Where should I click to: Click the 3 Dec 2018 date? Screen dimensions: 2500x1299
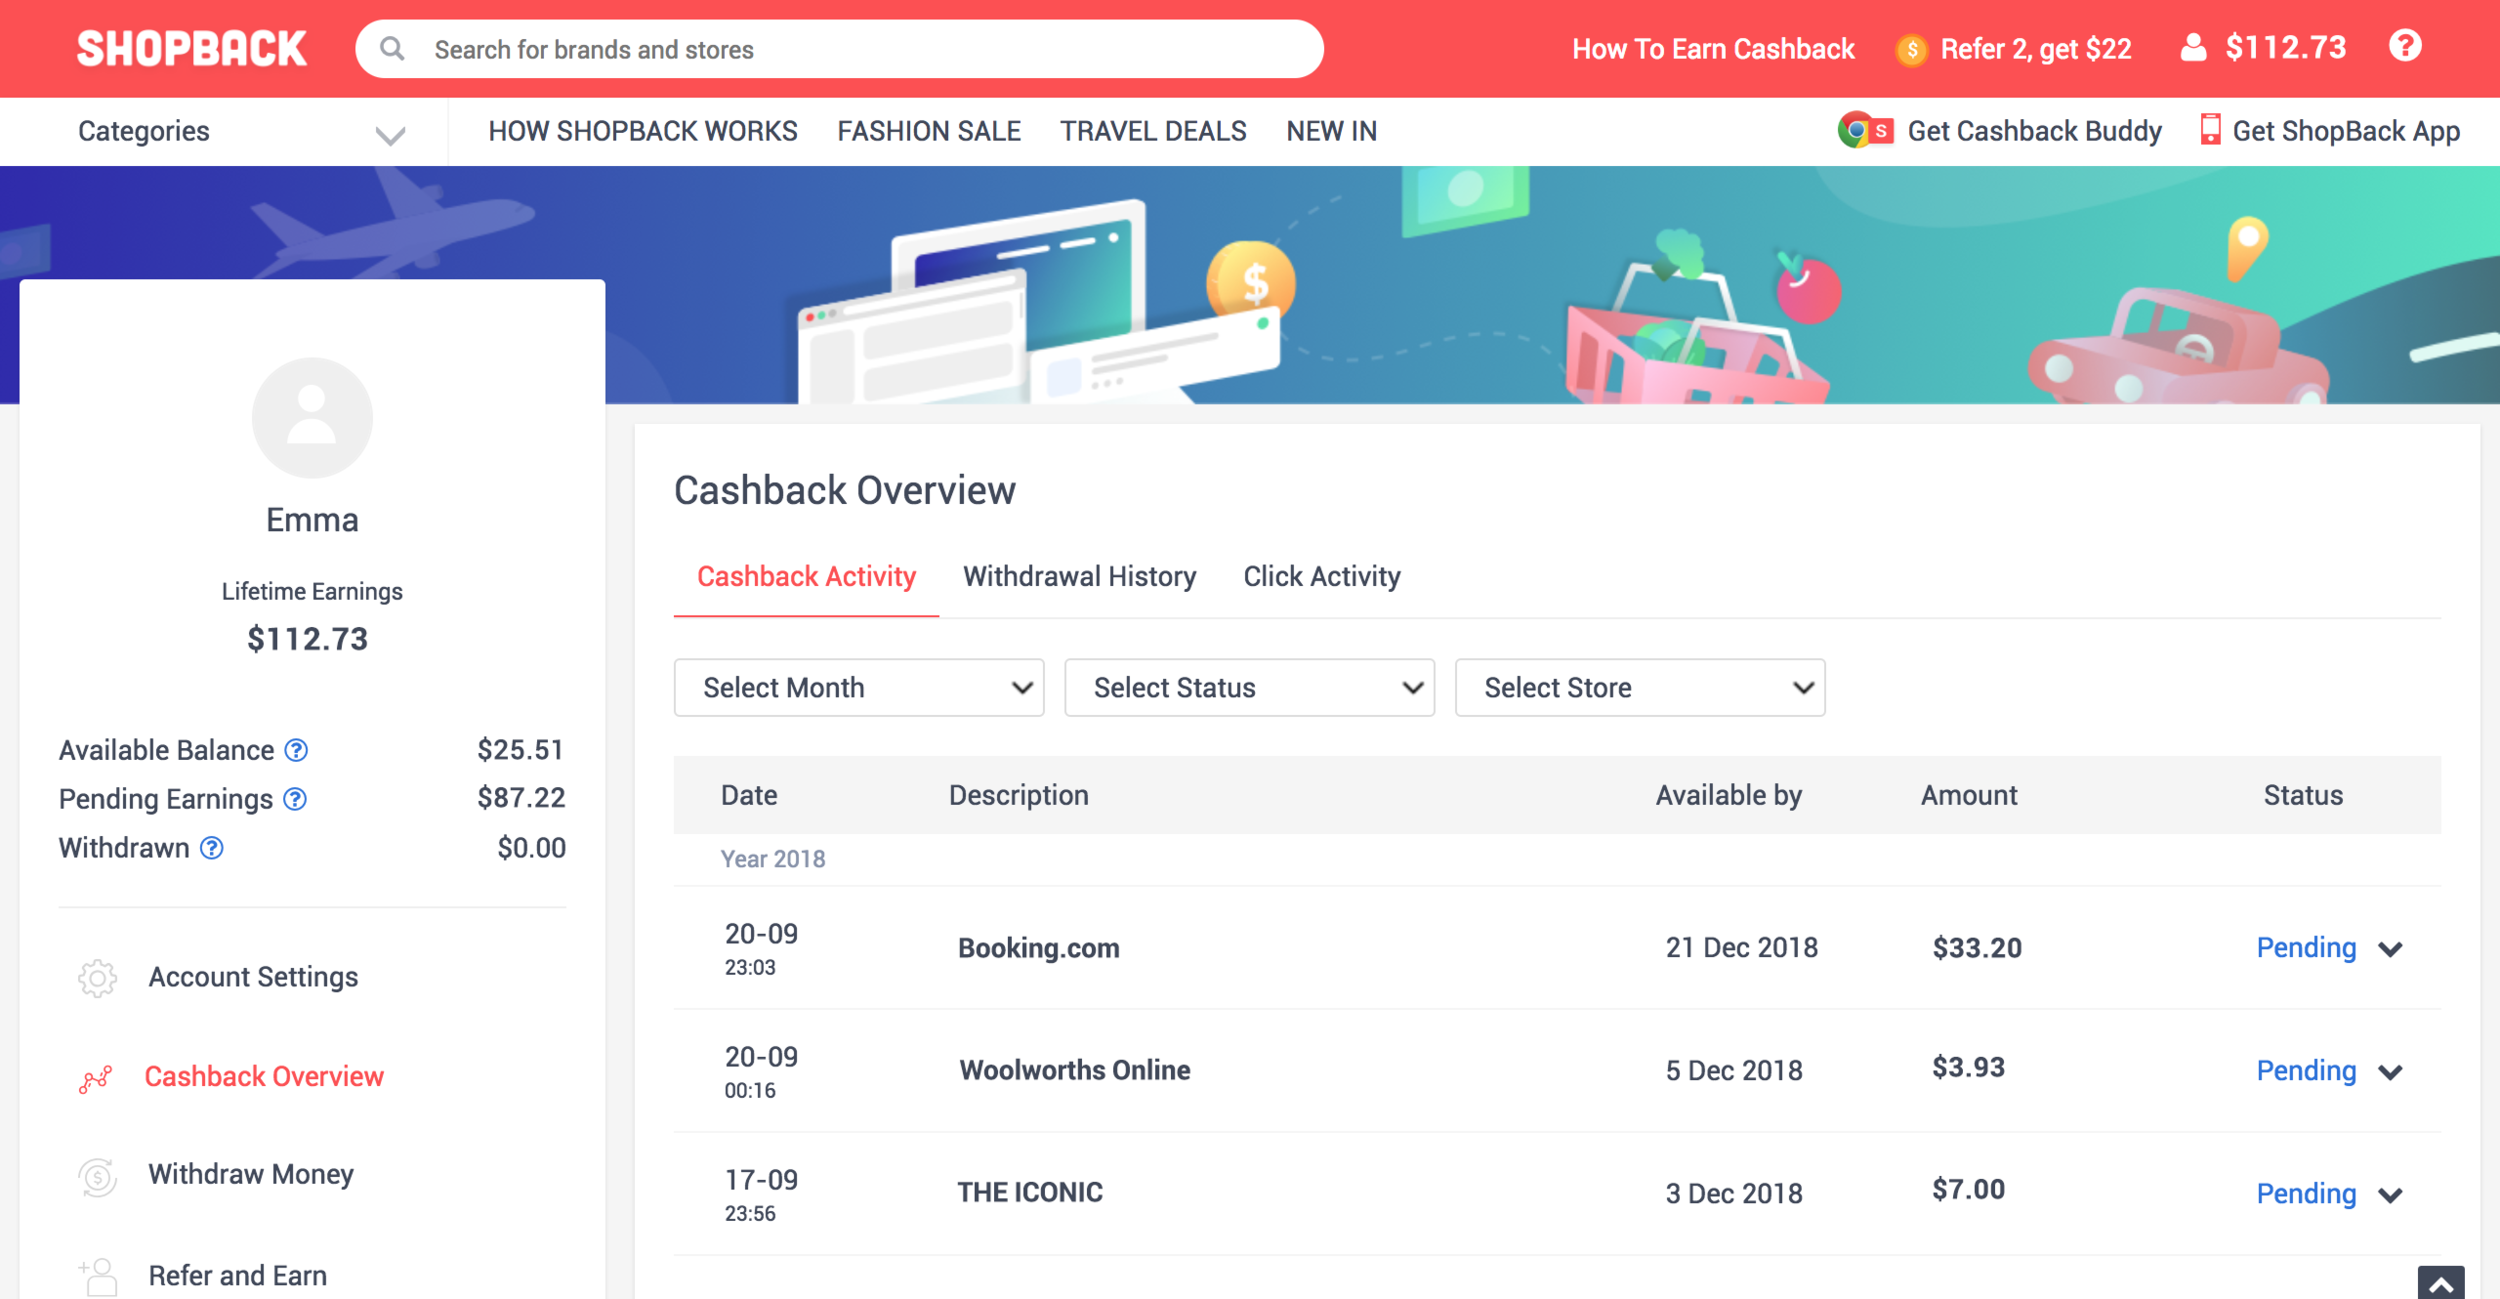coord(1734,1194)
